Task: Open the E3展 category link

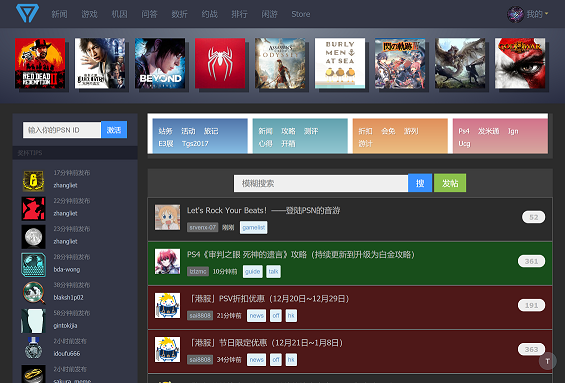Action: (x=166, y=144)
